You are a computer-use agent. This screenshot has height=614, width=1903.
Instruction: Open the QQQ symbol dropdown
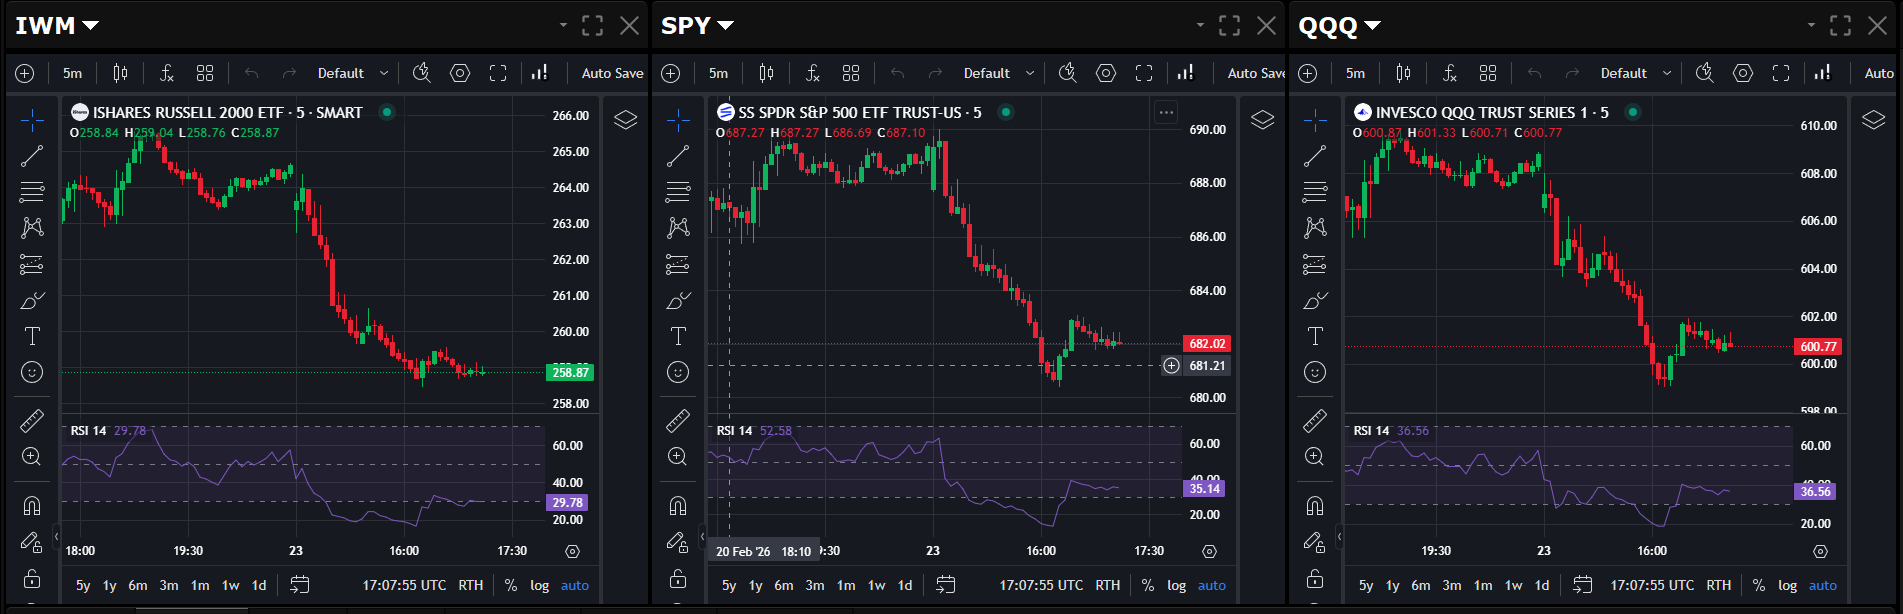(1339, 26)
